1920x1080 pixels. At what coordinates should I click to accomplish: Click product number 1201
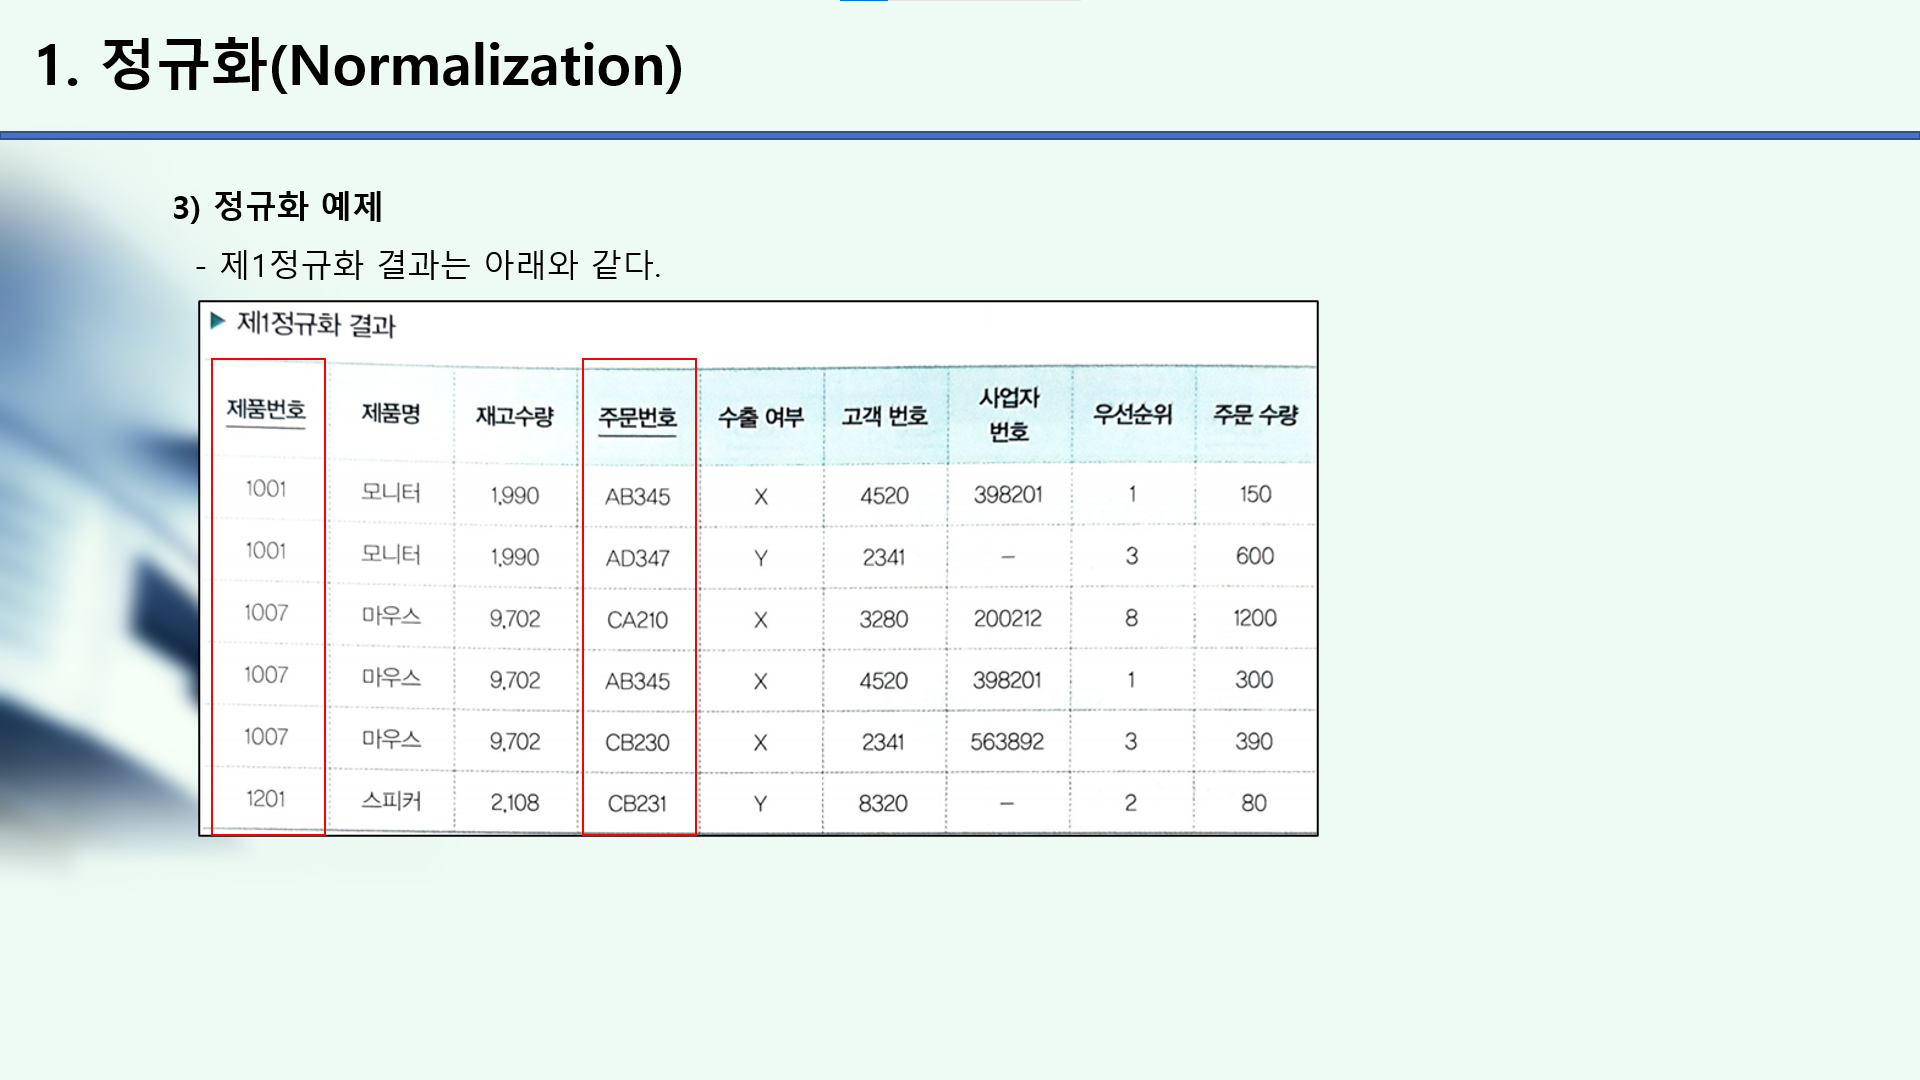(266, 799)
